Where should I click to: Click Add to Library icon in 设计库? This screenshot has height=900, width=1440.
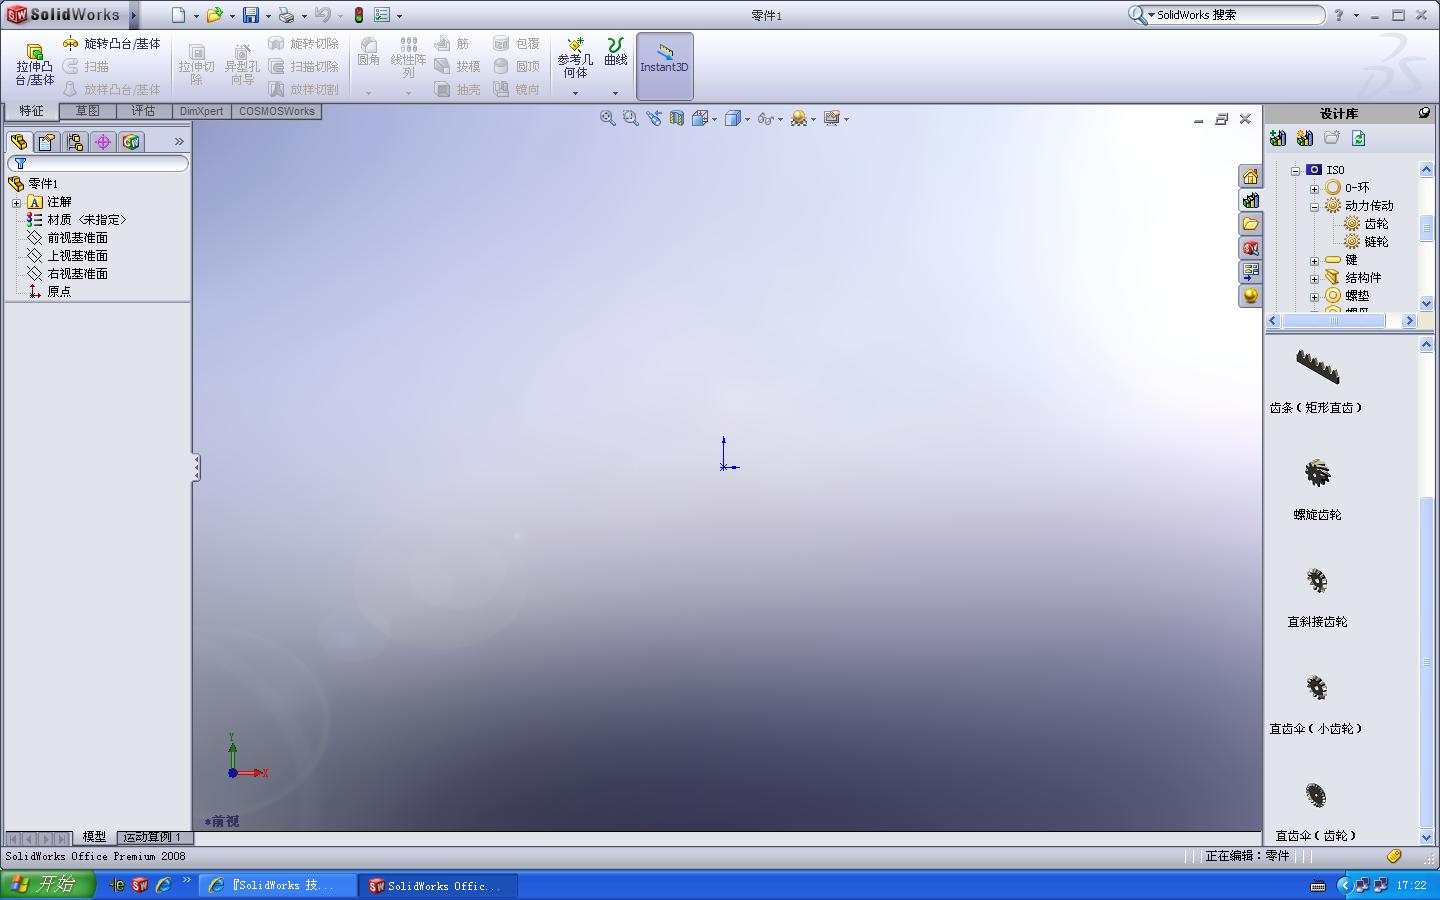pos(1278,138)
